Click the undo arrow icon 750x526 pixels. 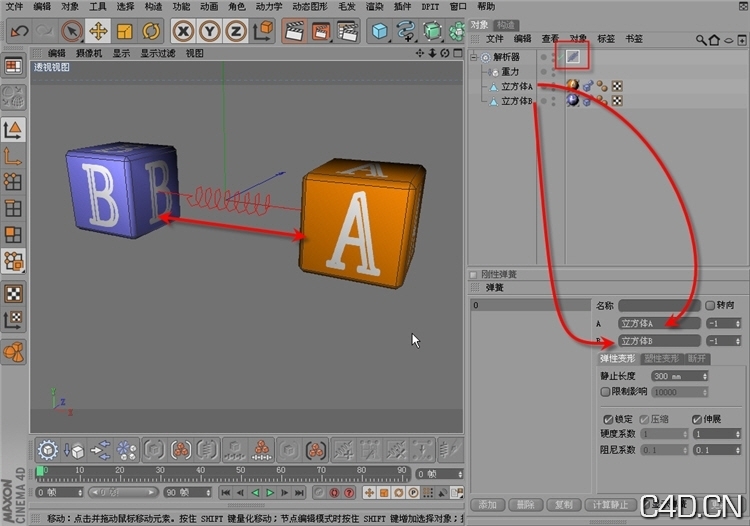point(19,32)
